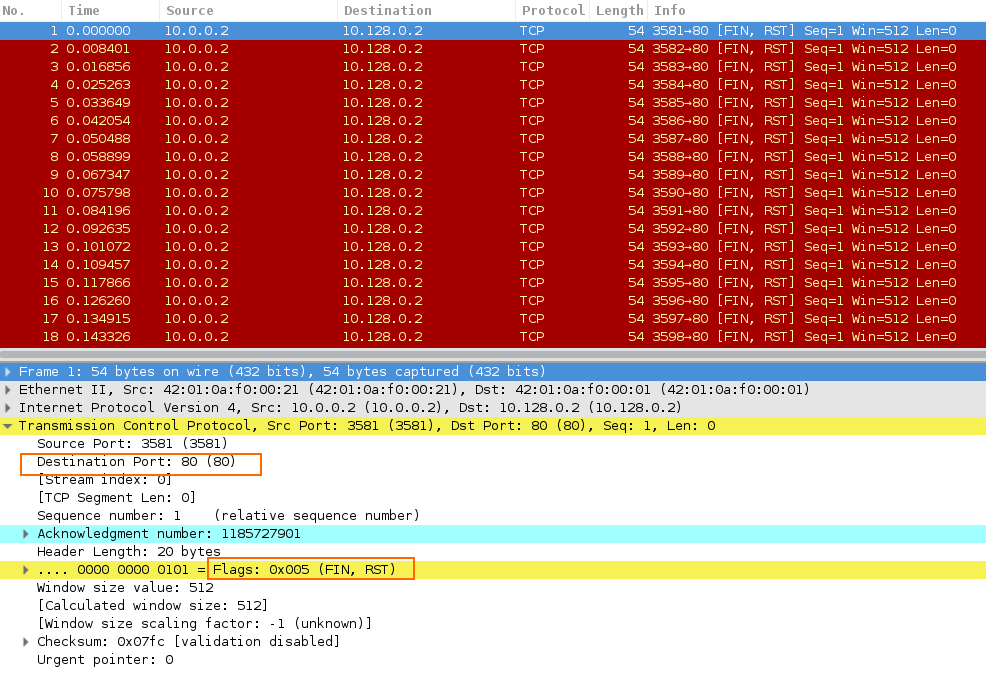
Task: Click the Info column header
Action: point(816,10)
